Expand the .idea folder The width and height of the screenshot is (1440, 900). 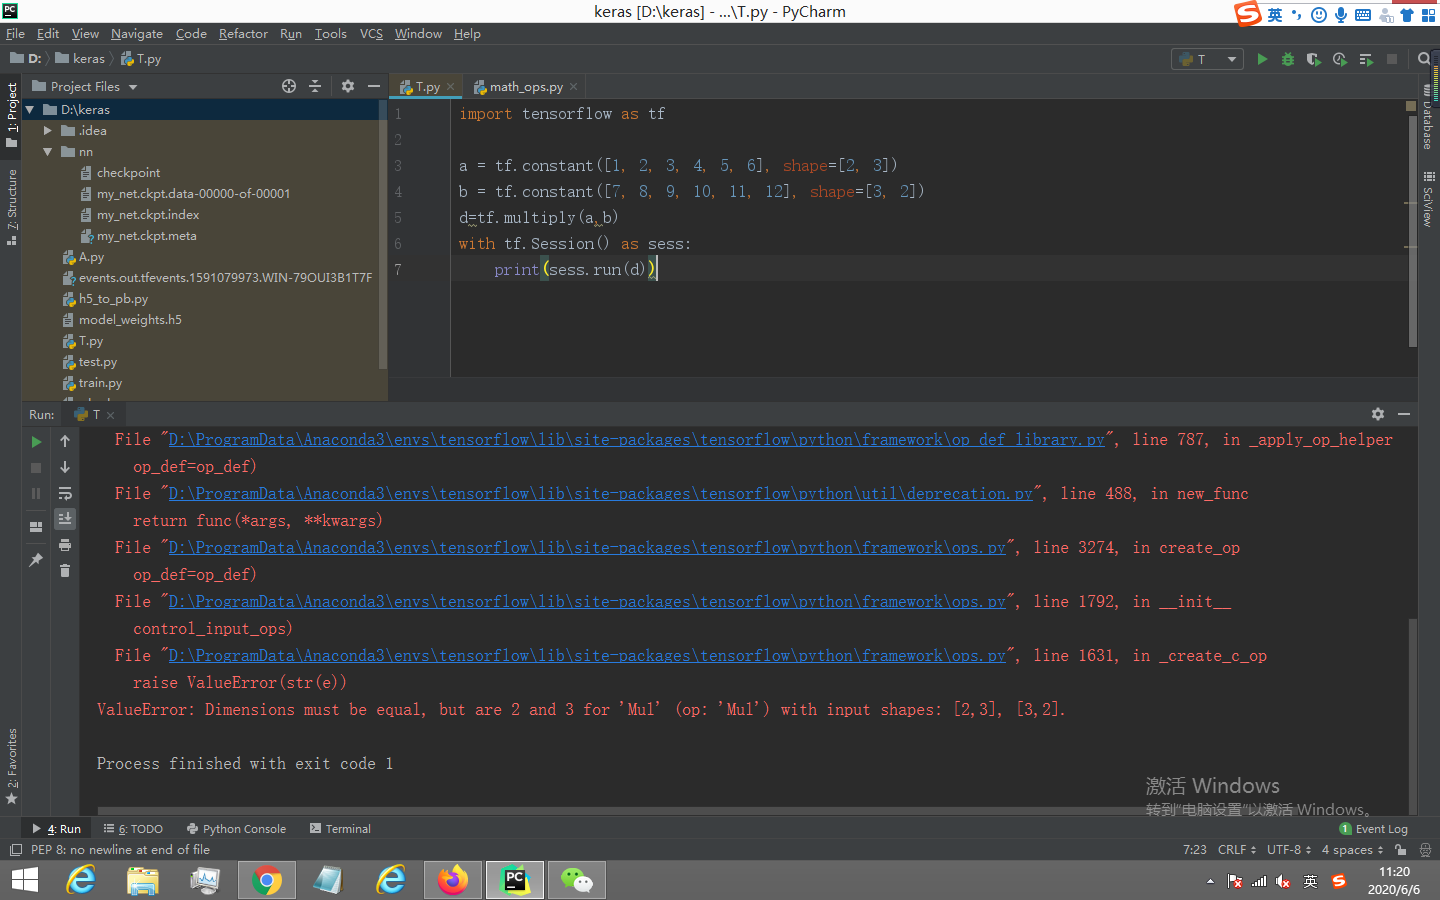coord(46,130)
